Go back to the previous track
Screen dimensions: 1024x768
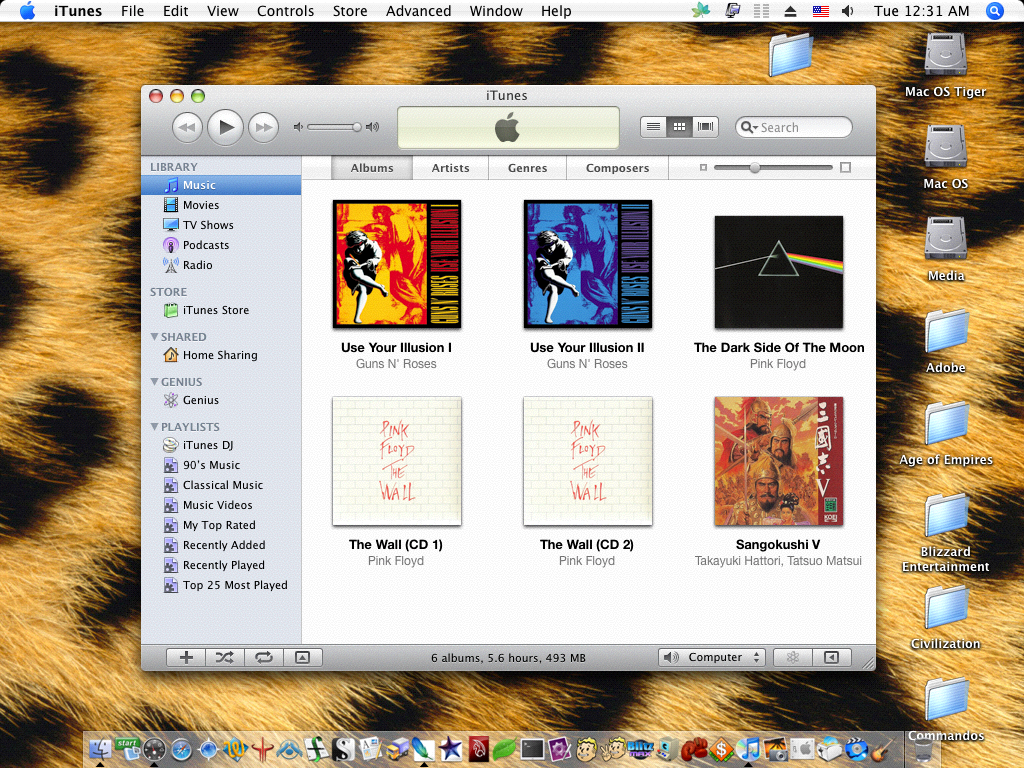[187, 127]
